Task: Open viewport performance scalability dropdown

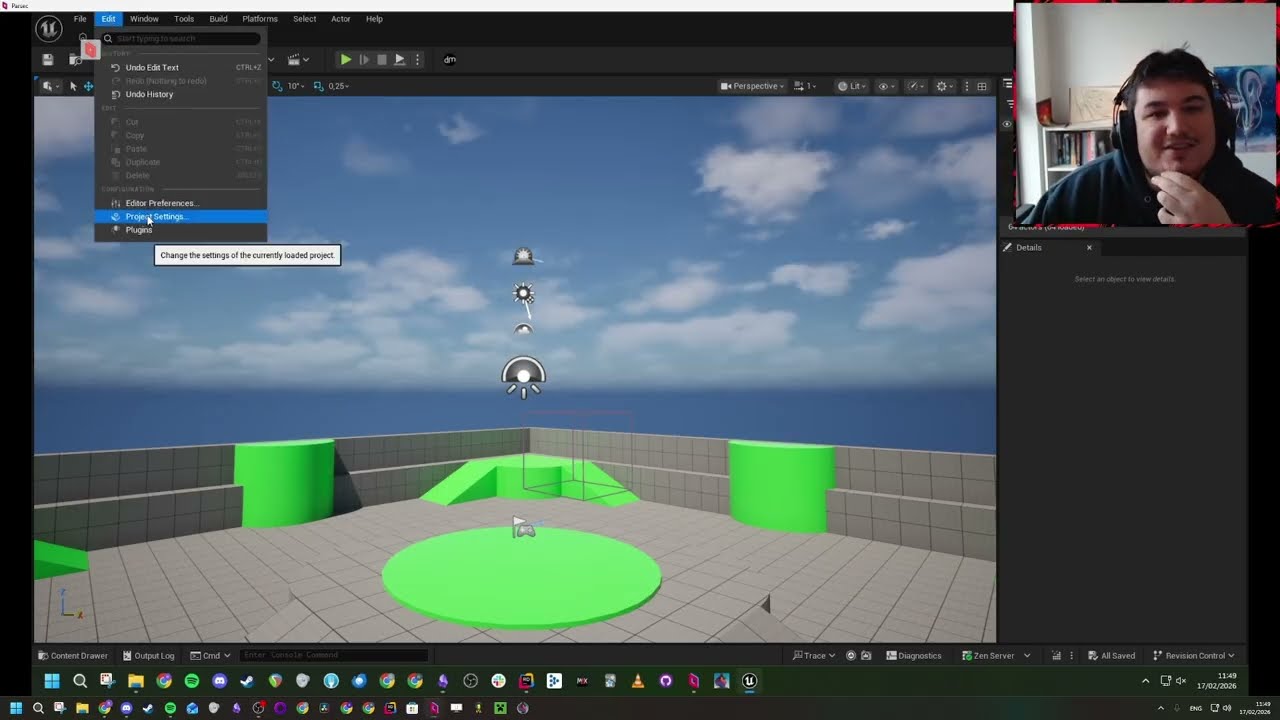Action: [x=915, y=86]
